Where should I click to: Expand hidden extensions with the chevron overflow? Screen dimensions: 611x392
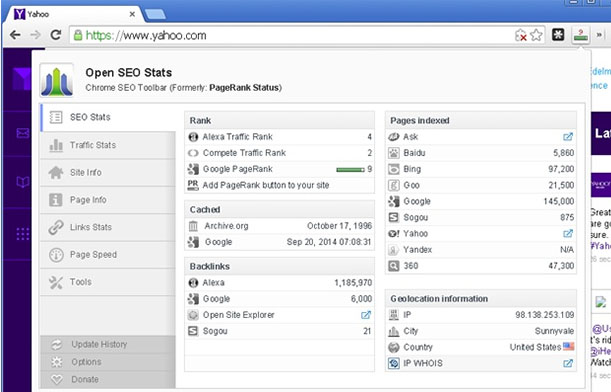[599, 35]
